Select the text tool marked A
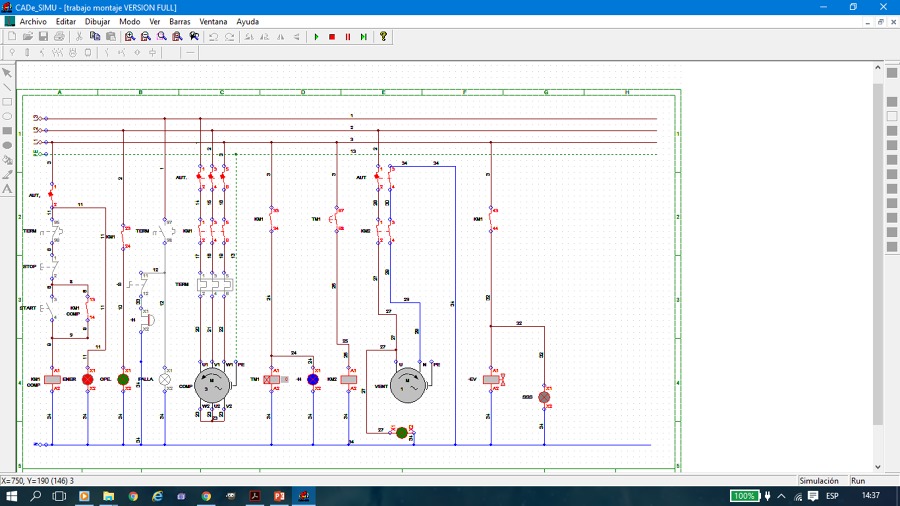900x506 pixels. pyautogui.click(x=7, y=189)
